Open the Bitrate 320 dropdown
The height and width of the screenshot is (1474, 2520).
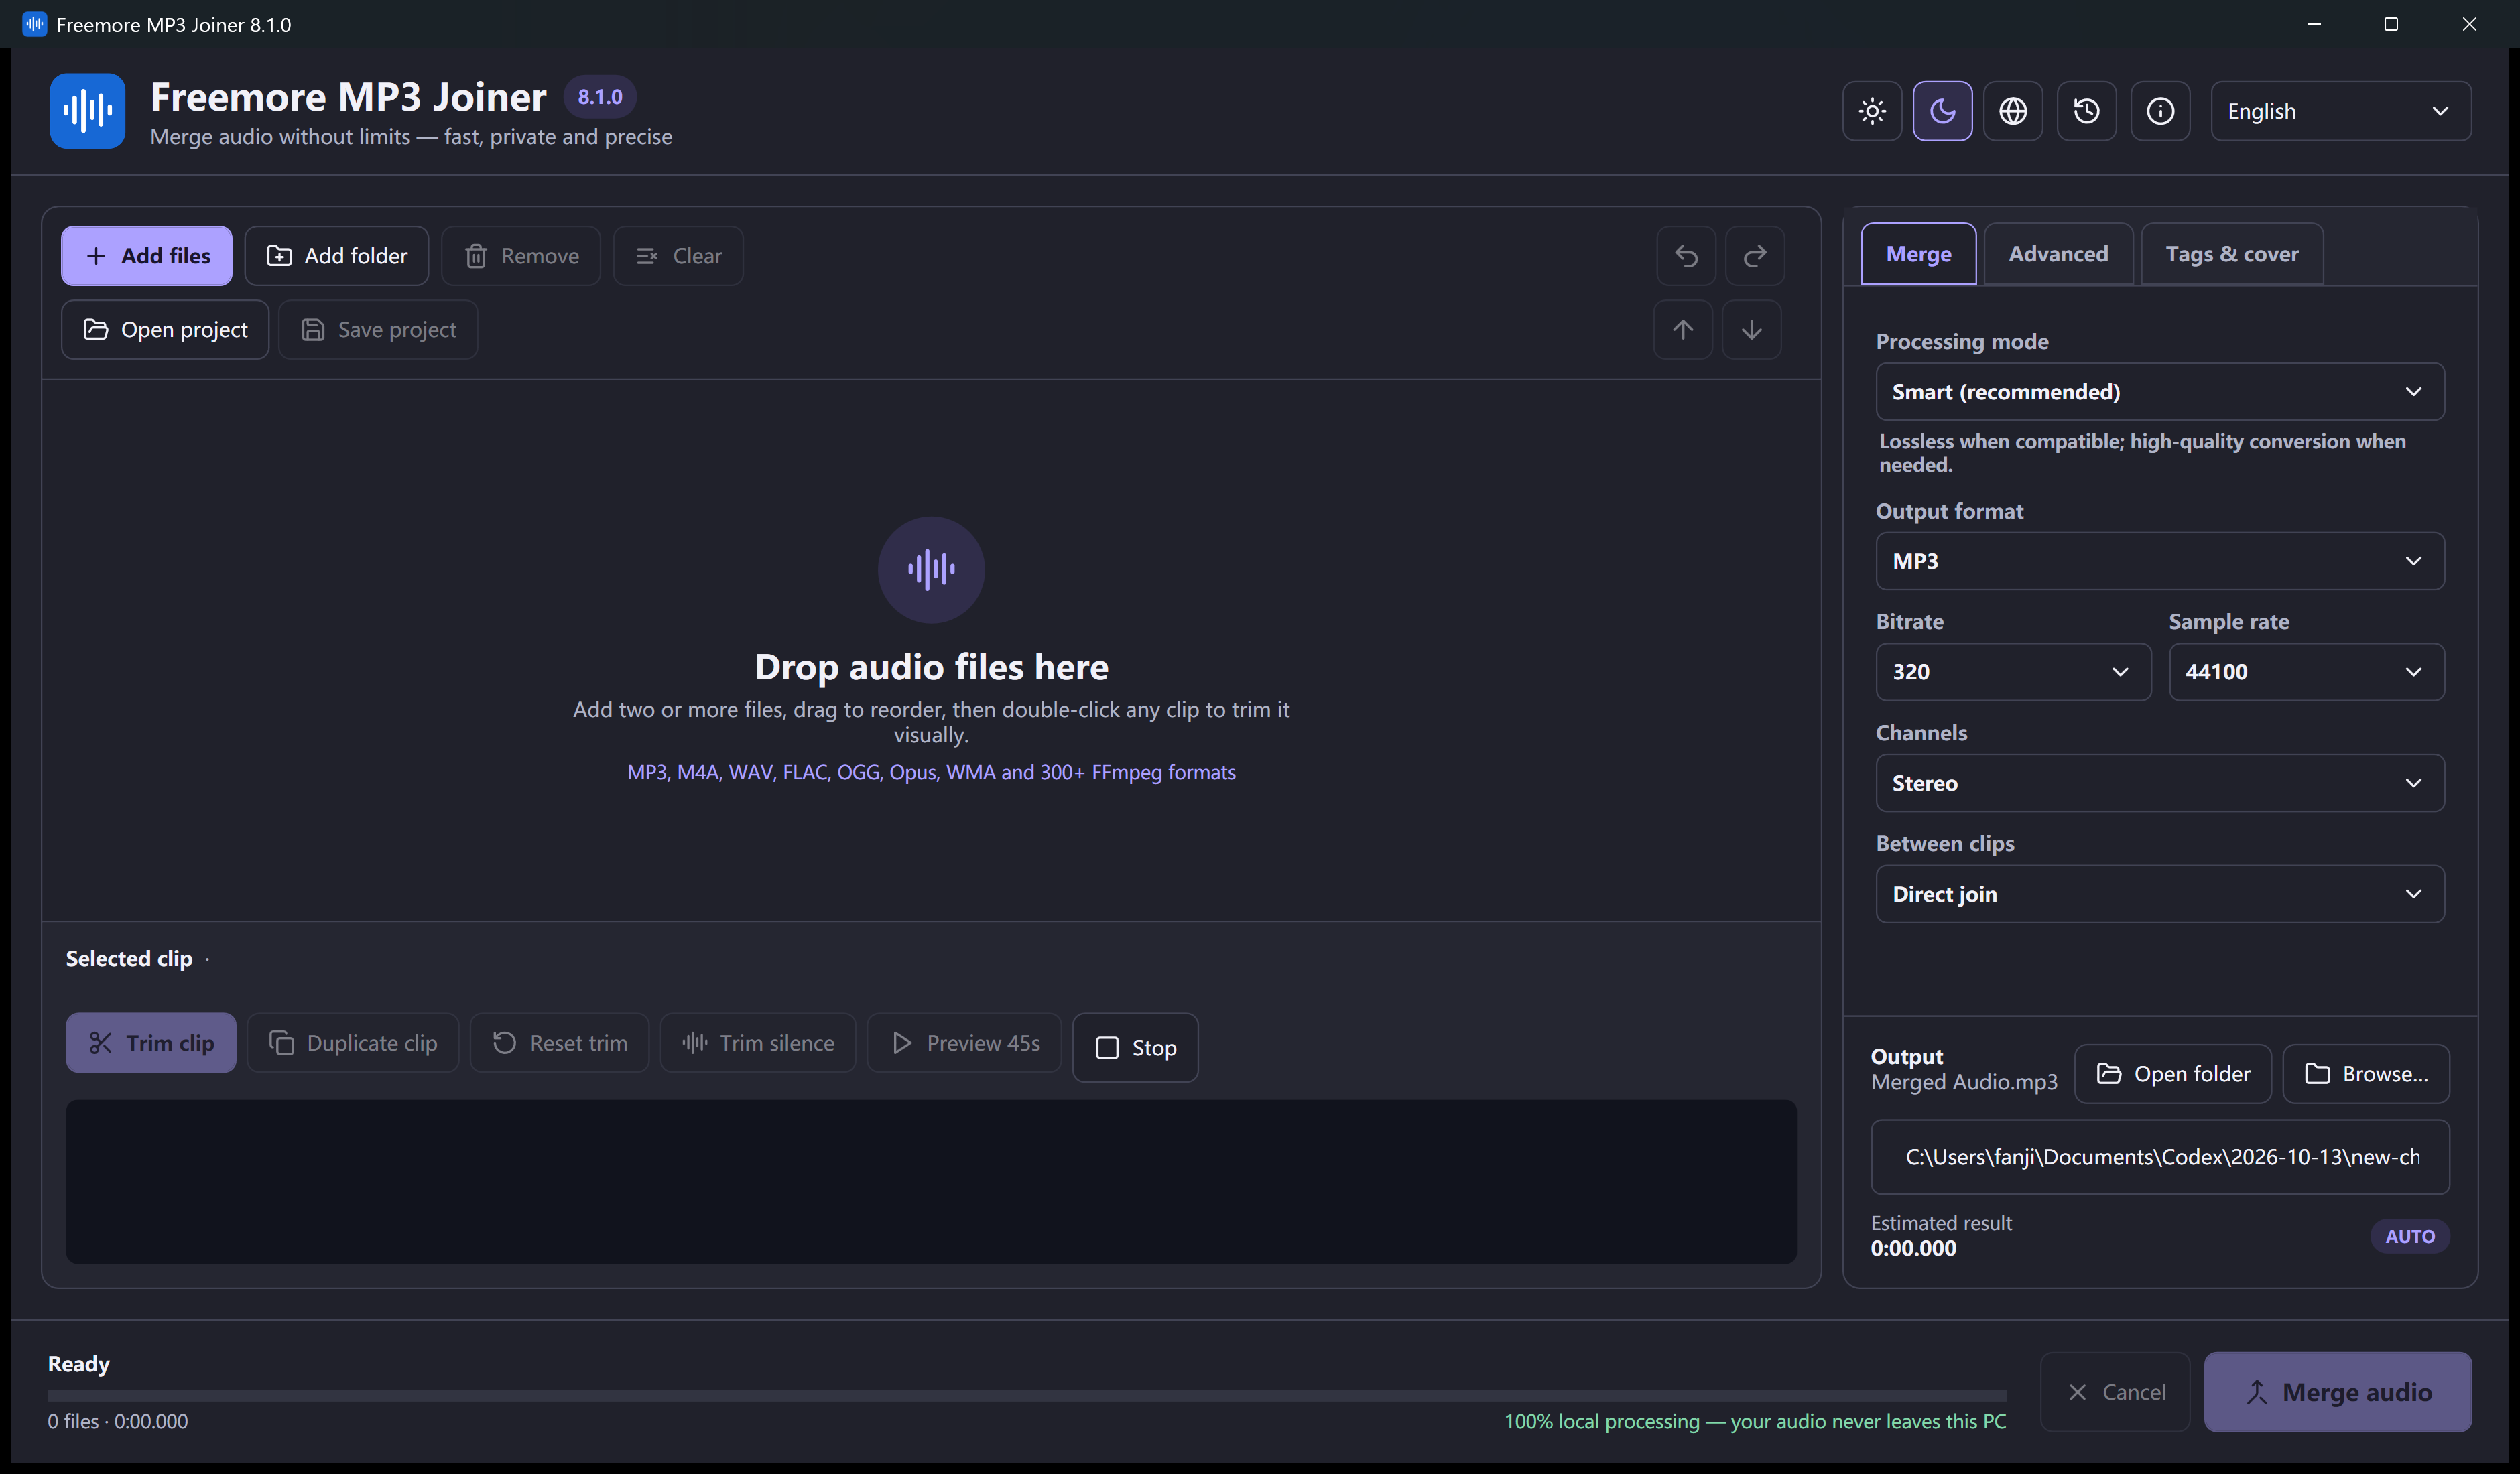[x=2013, y=672]
